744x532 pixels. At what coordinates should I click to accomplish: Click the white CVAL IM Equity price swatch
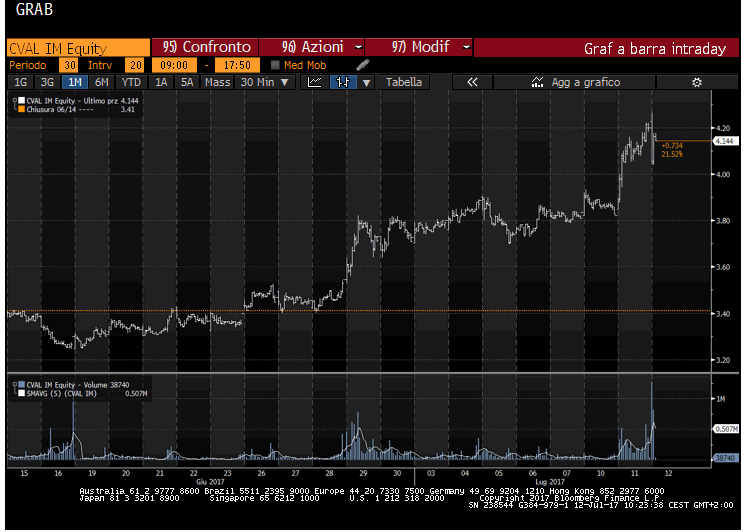coord(21,101)
